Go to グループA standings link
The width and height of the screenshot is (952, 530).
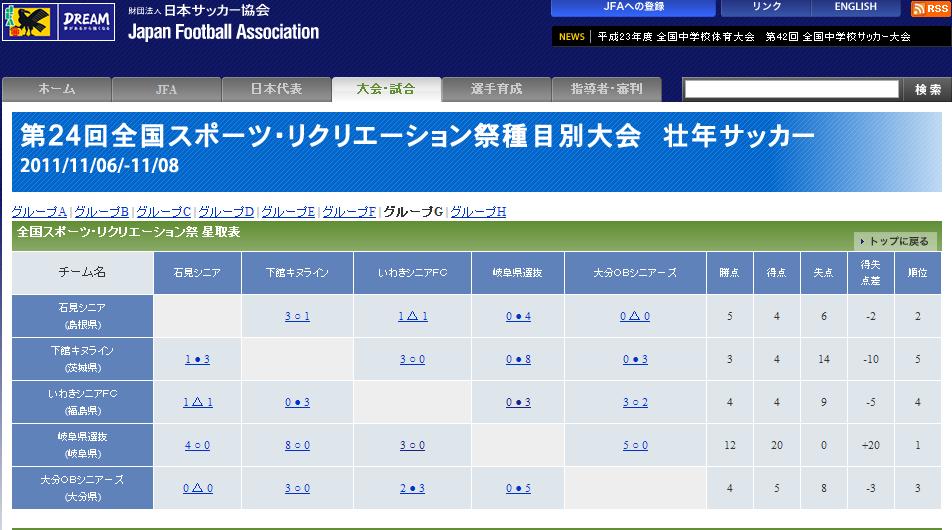tap(39, 212)
